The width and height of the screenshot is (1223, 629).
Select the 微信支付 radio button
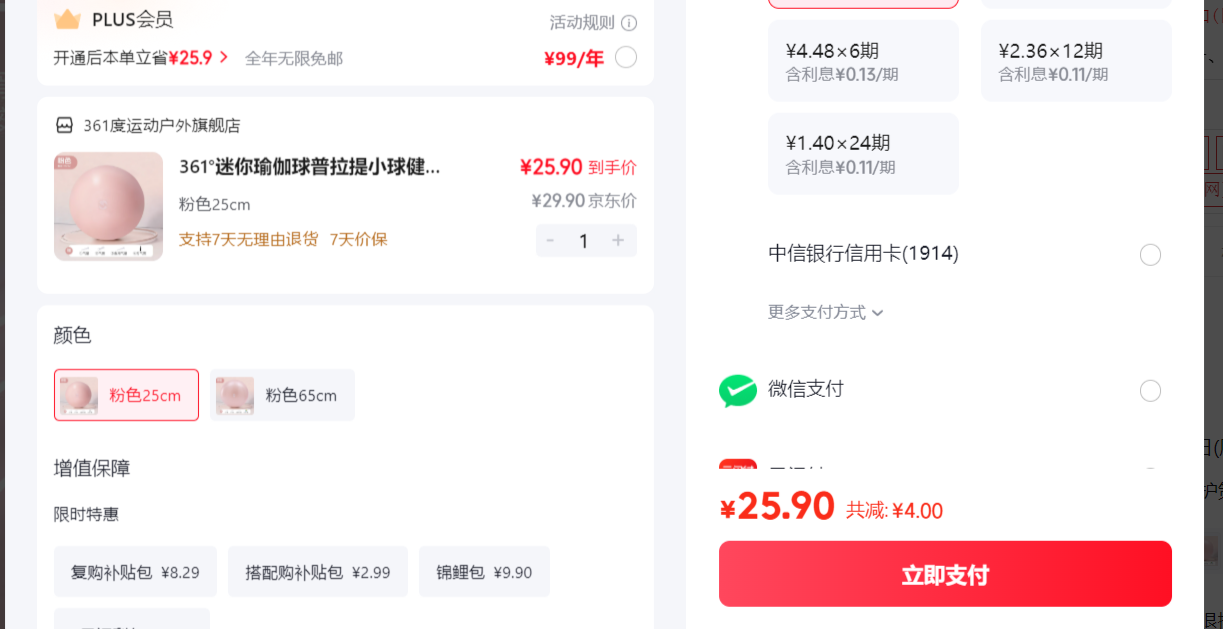tap(1150, 390)
